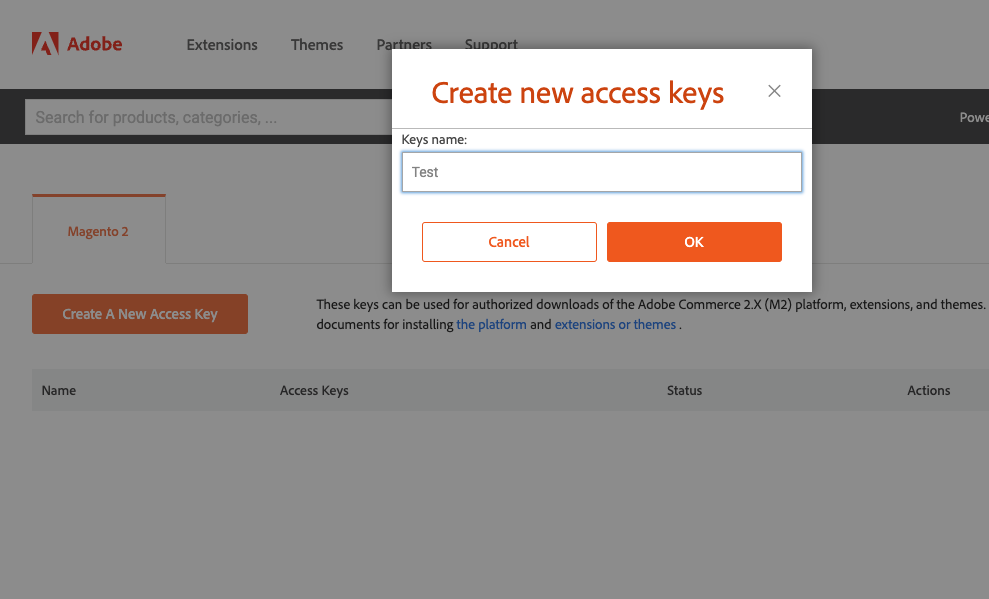Close the Create new access keys dialog

point(774,91)
